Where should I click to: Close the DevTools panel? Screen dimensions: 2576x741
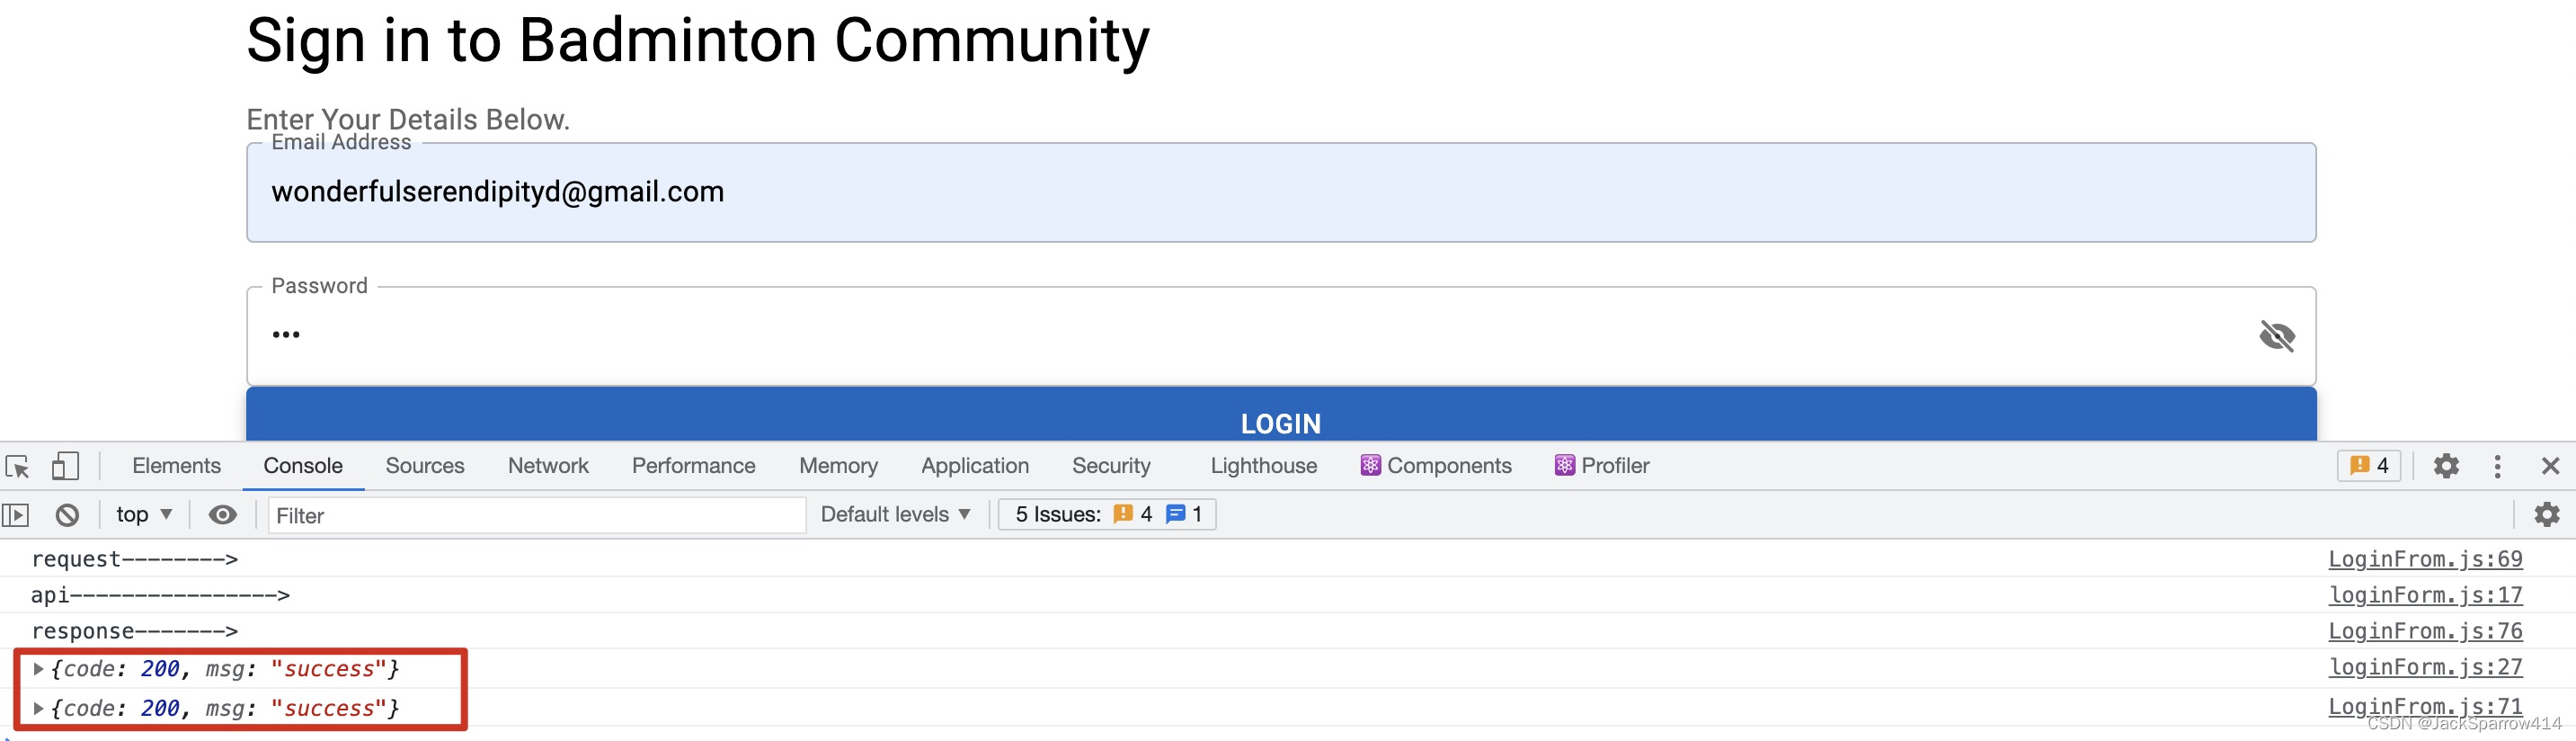pos(2550,466)
